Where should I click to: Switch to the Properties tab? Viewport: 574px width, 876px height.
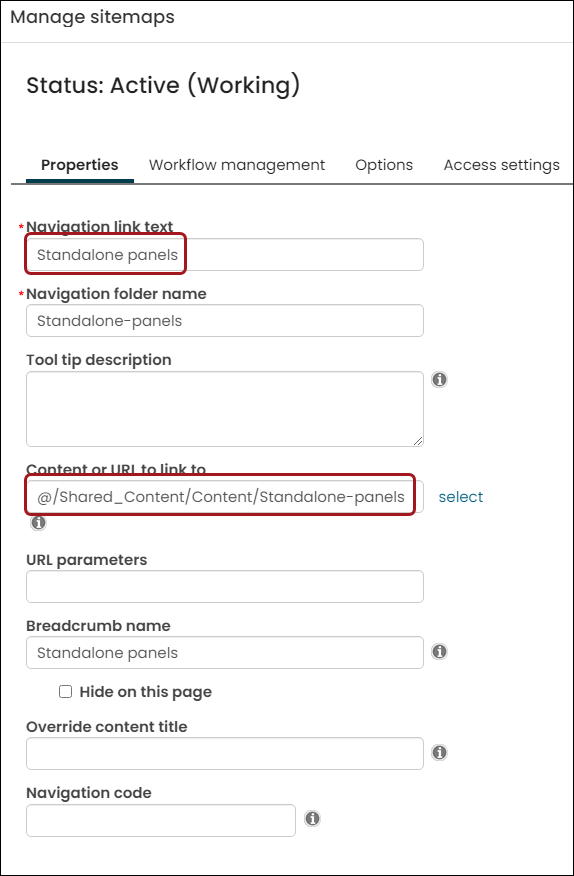click(80, 165)
